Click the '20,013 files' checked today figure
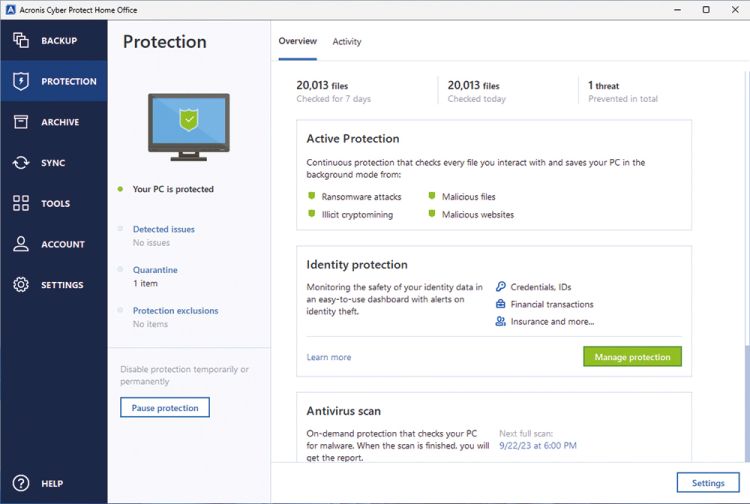Viewport: 750px width, 504px height. coord(474,86)
